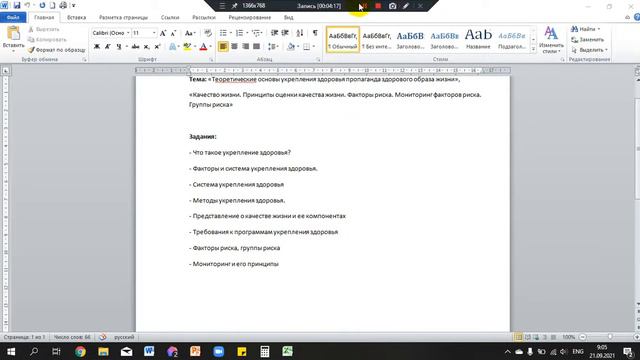Click the sort icon
Image resolution: width=640 pixels, height=360 pixels.
(x=300, y=33)
